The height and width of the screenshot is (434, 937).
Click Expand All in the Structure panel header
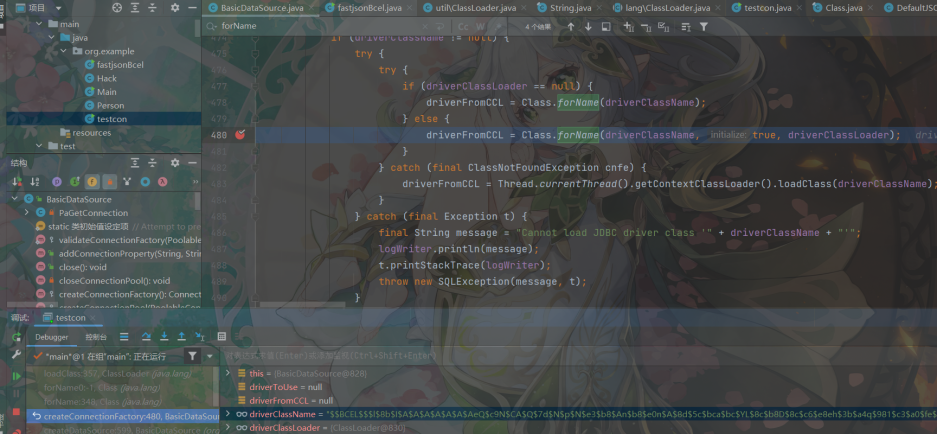(x=136, y=163)
